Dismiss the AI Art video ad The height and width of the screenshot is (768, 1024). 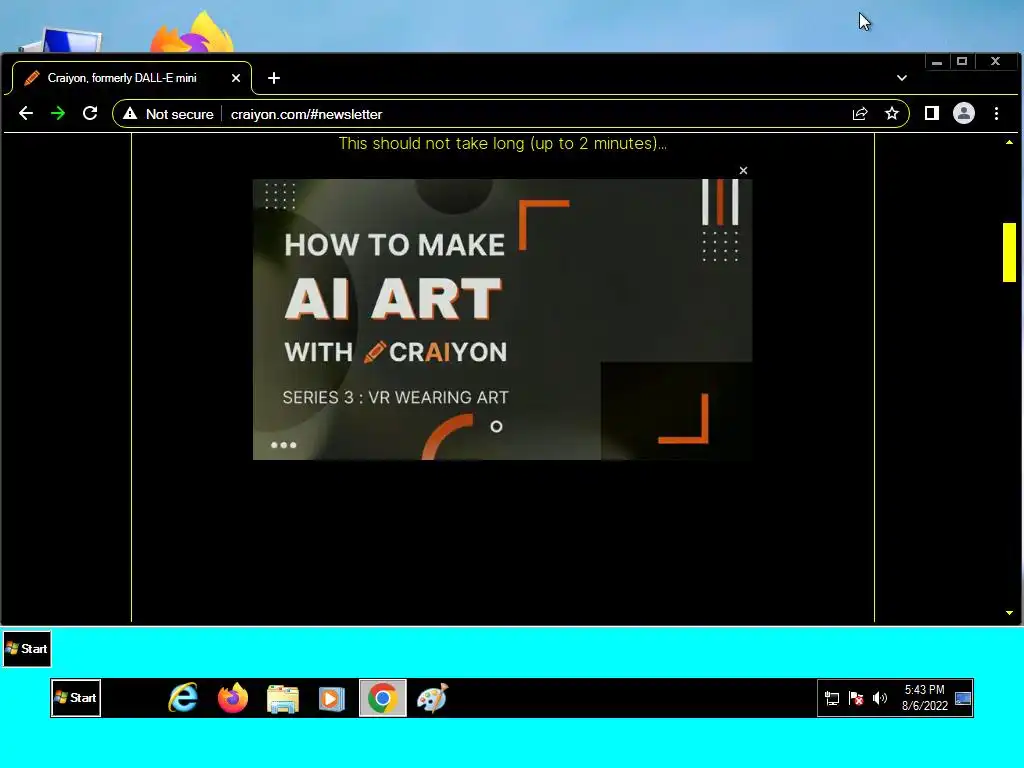pos(743,170)
